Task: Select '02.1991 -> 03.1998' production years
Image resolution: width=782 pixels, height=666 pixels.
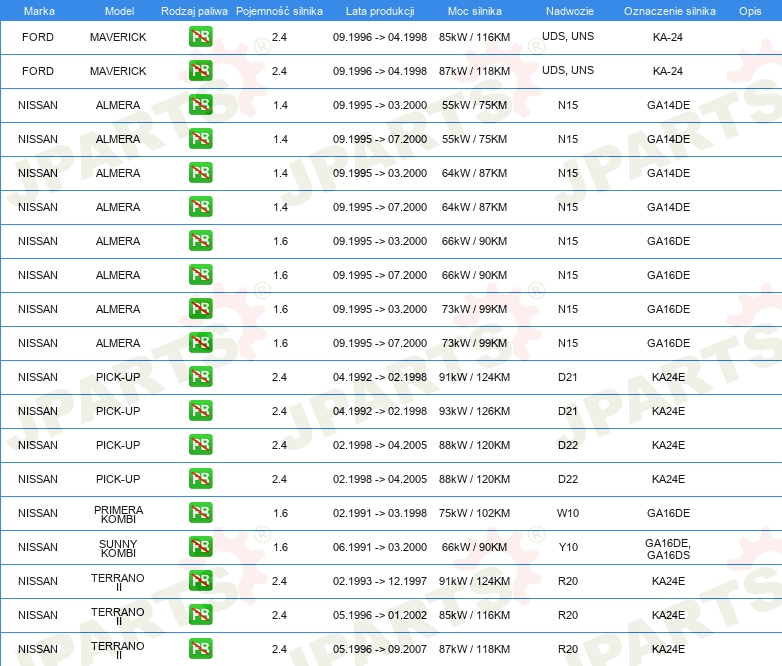Action: pos(380,513)
